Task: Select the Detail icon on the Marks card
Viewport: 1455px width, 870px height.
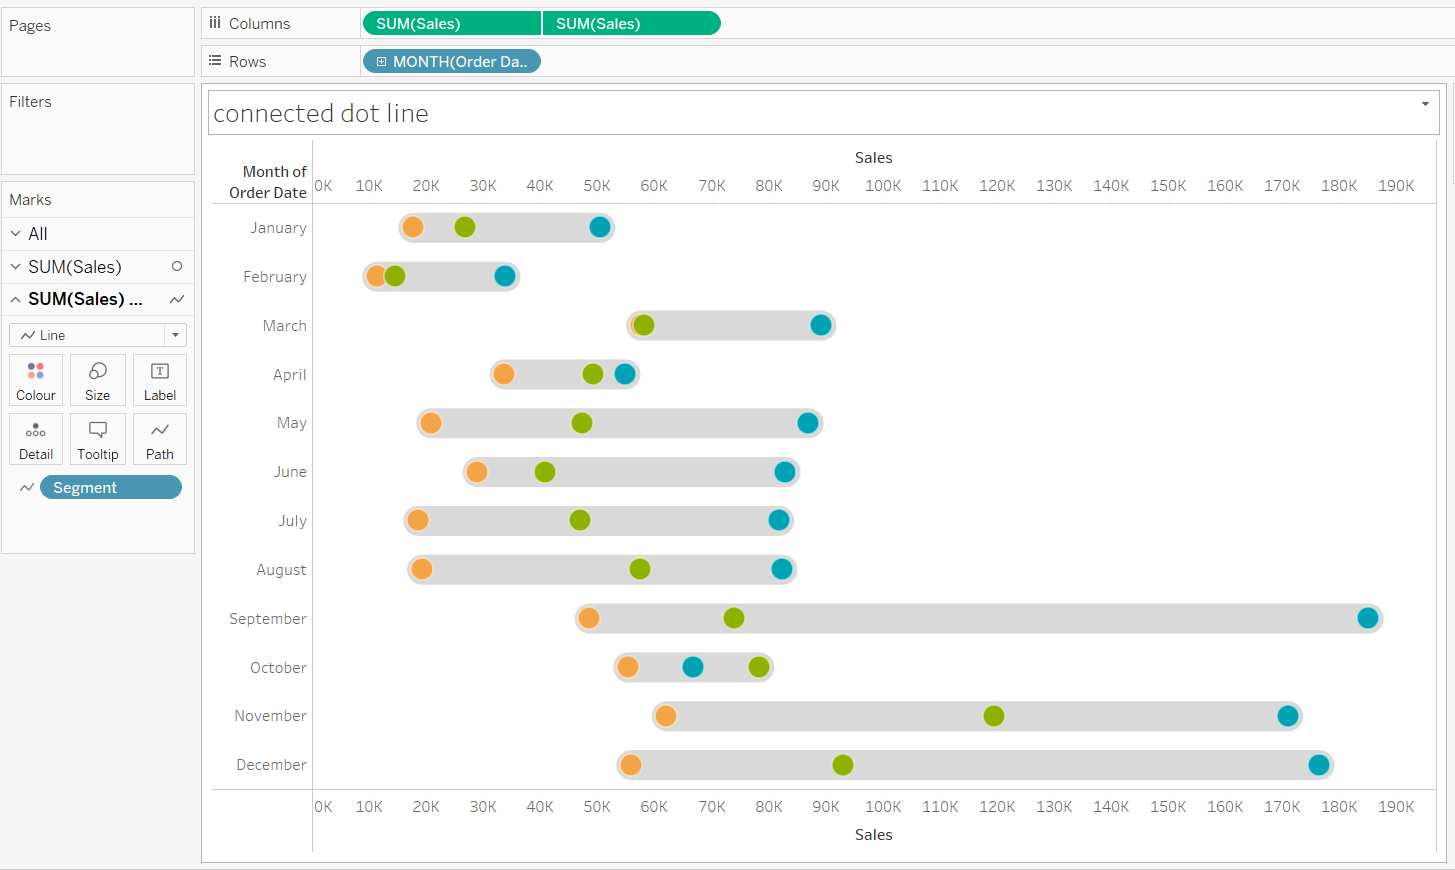Action: pyautogui.click(x=35, y=438)
